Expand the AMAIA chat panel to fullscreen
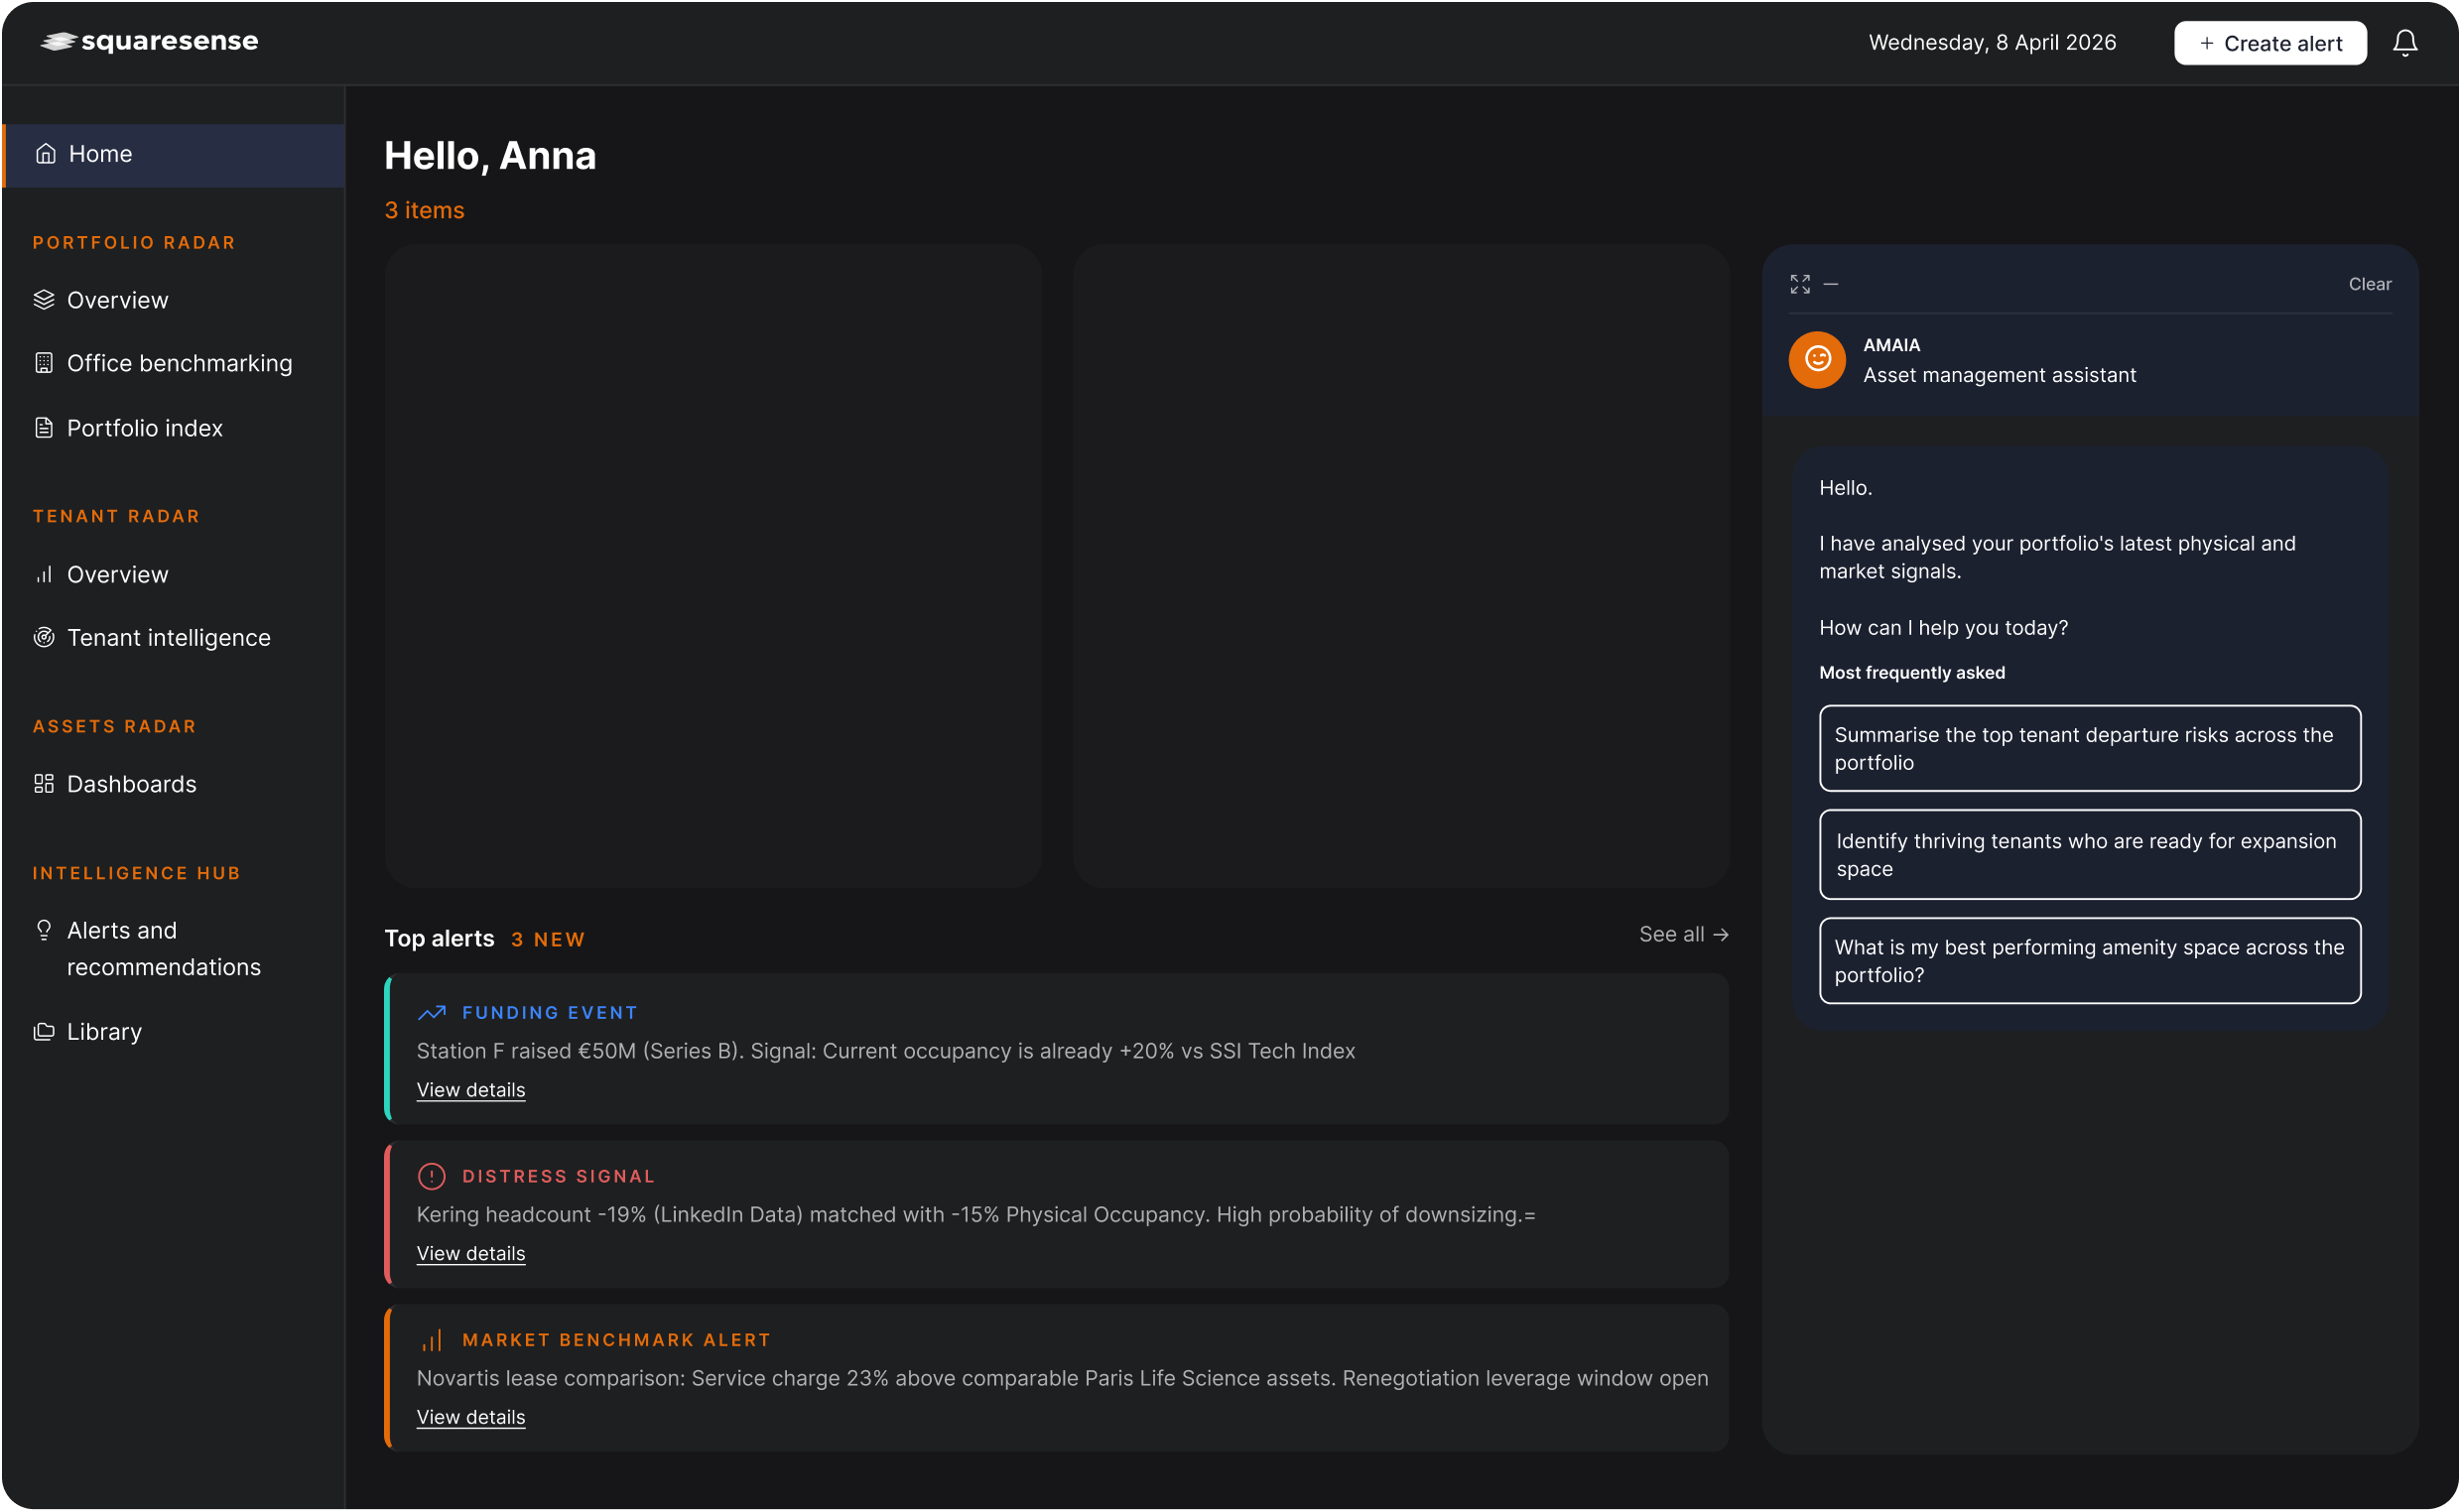 pos(1800,284)
